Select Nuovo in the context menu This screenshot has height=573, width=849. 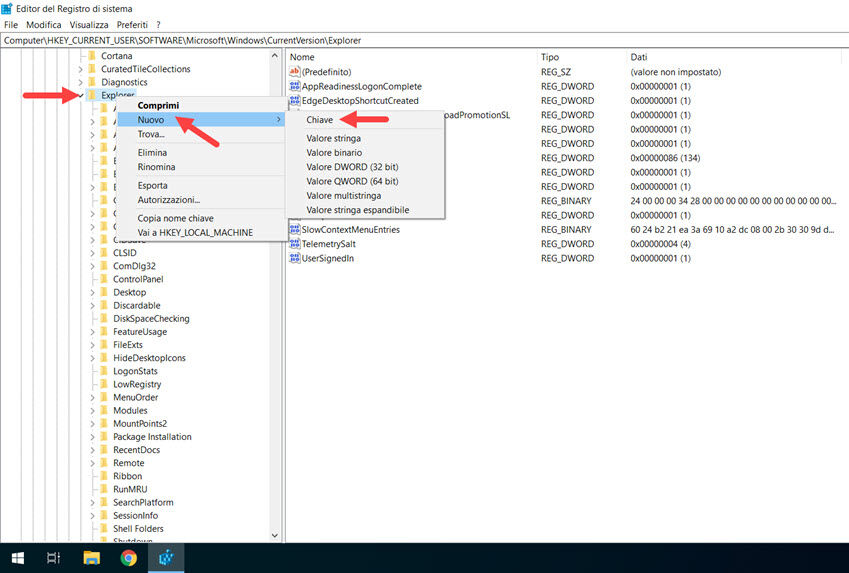coord(201,119)
